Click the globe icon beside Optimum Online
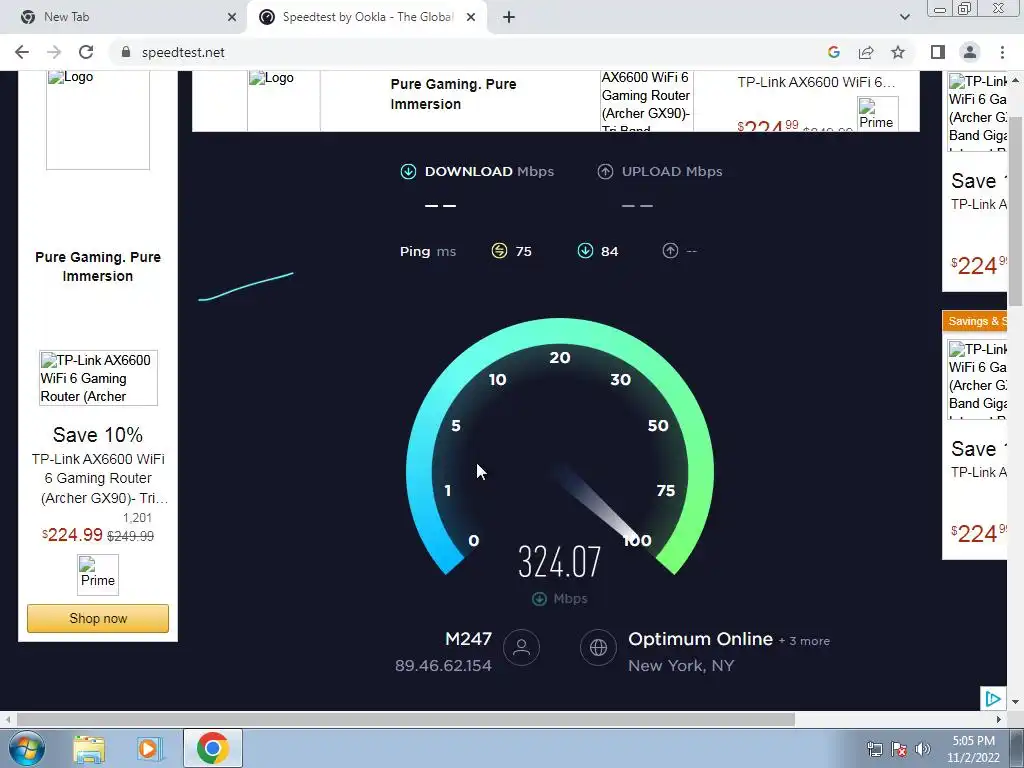 click(x=598, y=647)
